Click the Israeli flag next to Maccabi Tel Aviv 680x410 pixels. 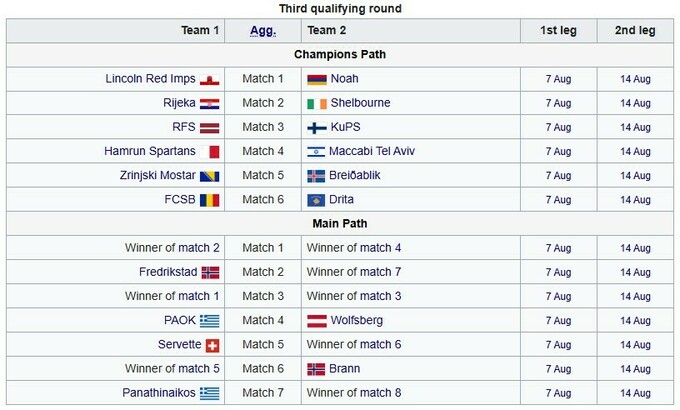coord(316,152)
